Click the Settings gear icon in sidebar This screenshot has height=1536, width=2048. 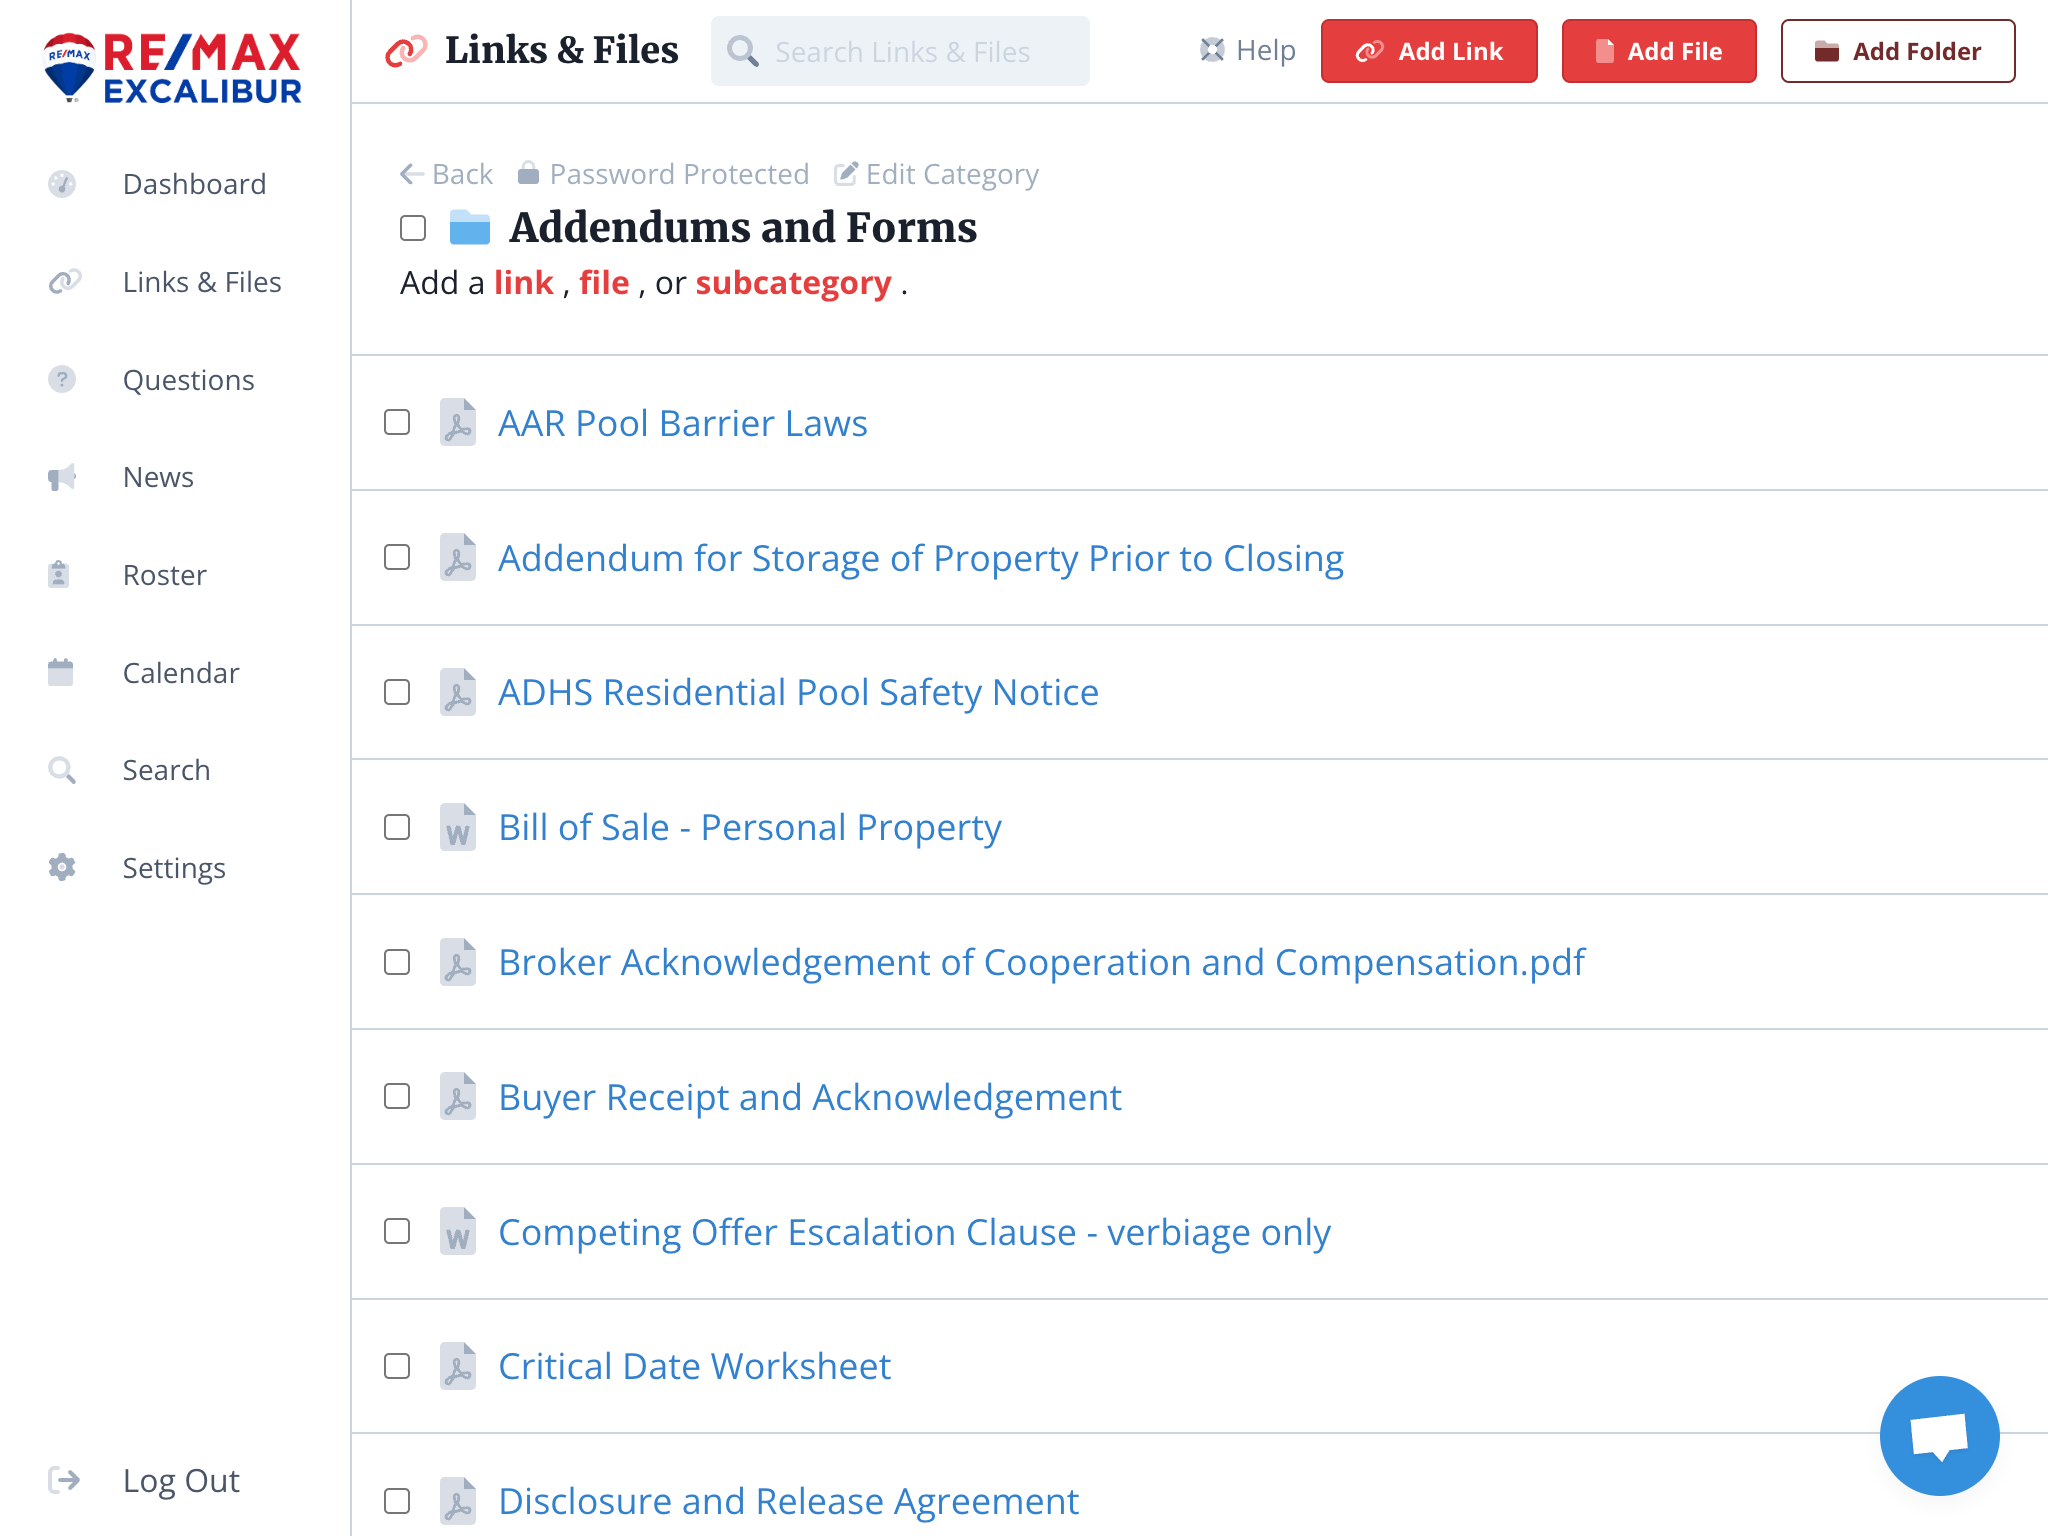pyautogui.click(x=62, y=867)
